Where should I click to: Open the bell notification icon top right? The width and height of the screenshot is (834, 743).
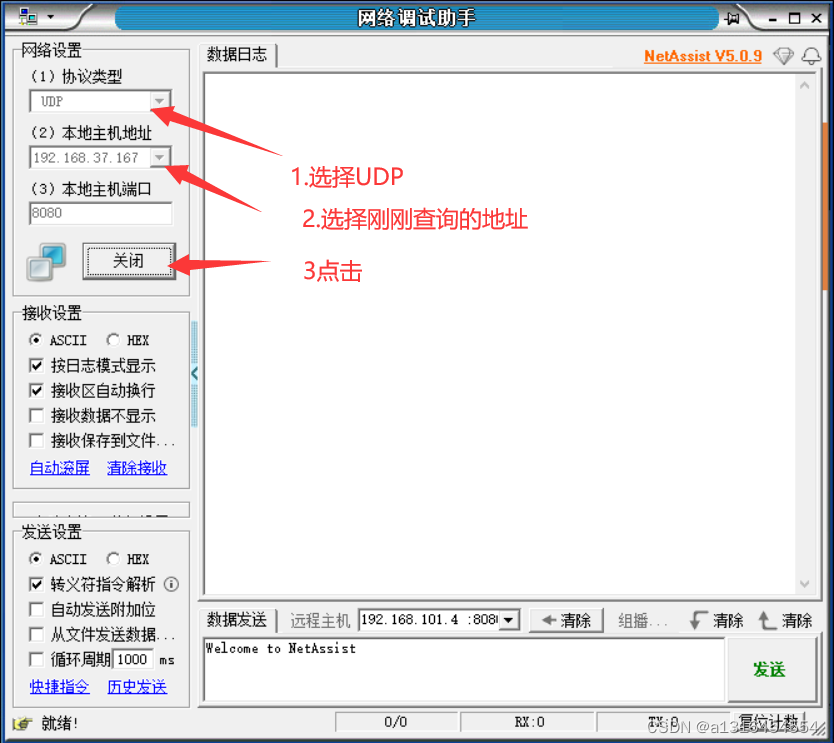point(810,56)
